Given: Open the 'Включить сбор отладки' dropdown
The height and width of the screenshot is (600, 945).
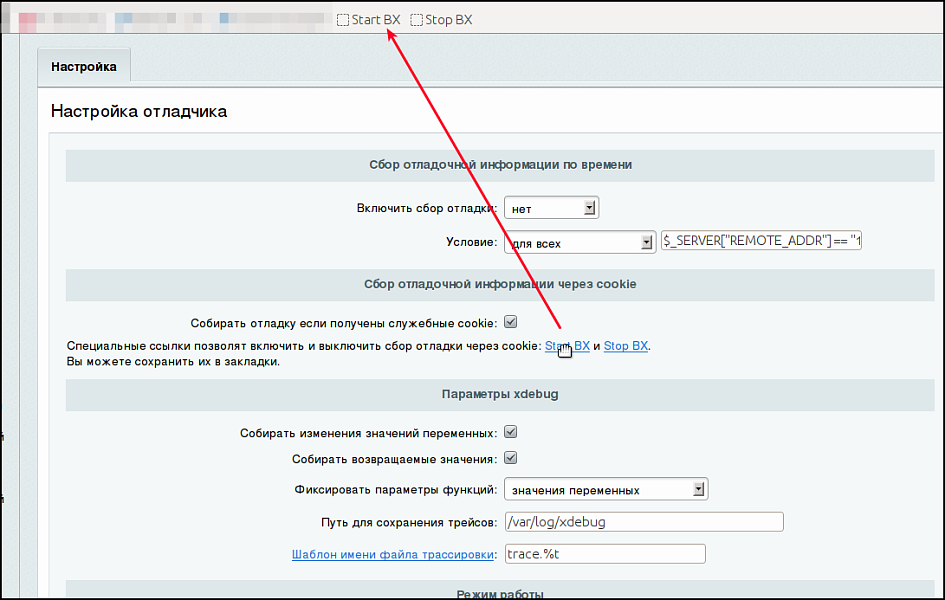Looking at the screenshot, I should pos(551,208).
